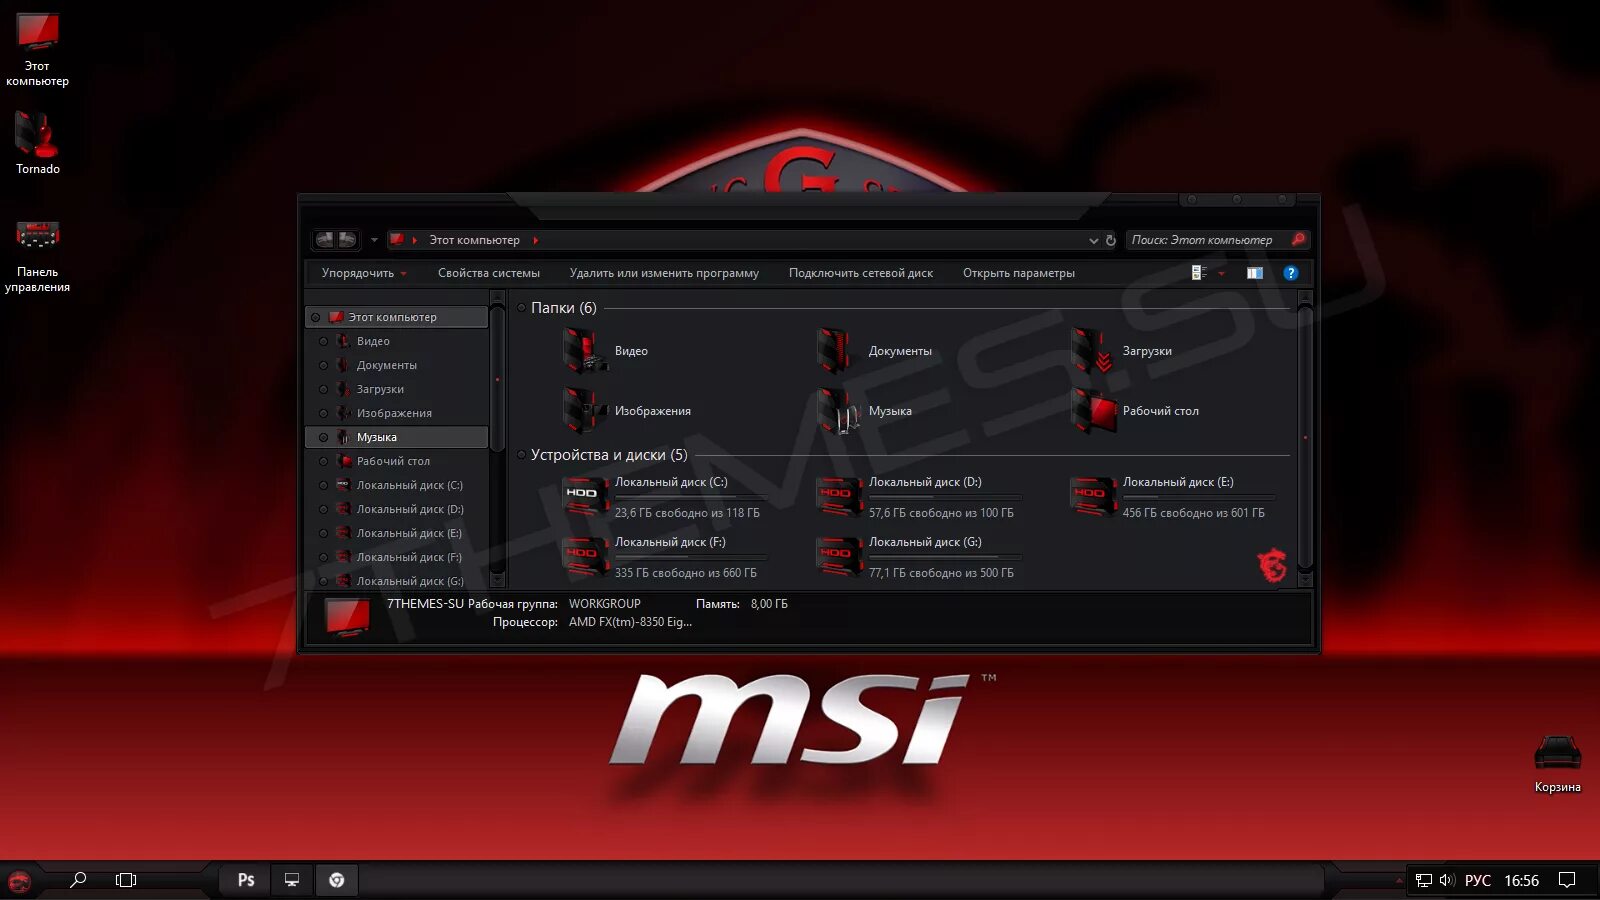Click the main pane vertical scrollbar

[1305, 439]
